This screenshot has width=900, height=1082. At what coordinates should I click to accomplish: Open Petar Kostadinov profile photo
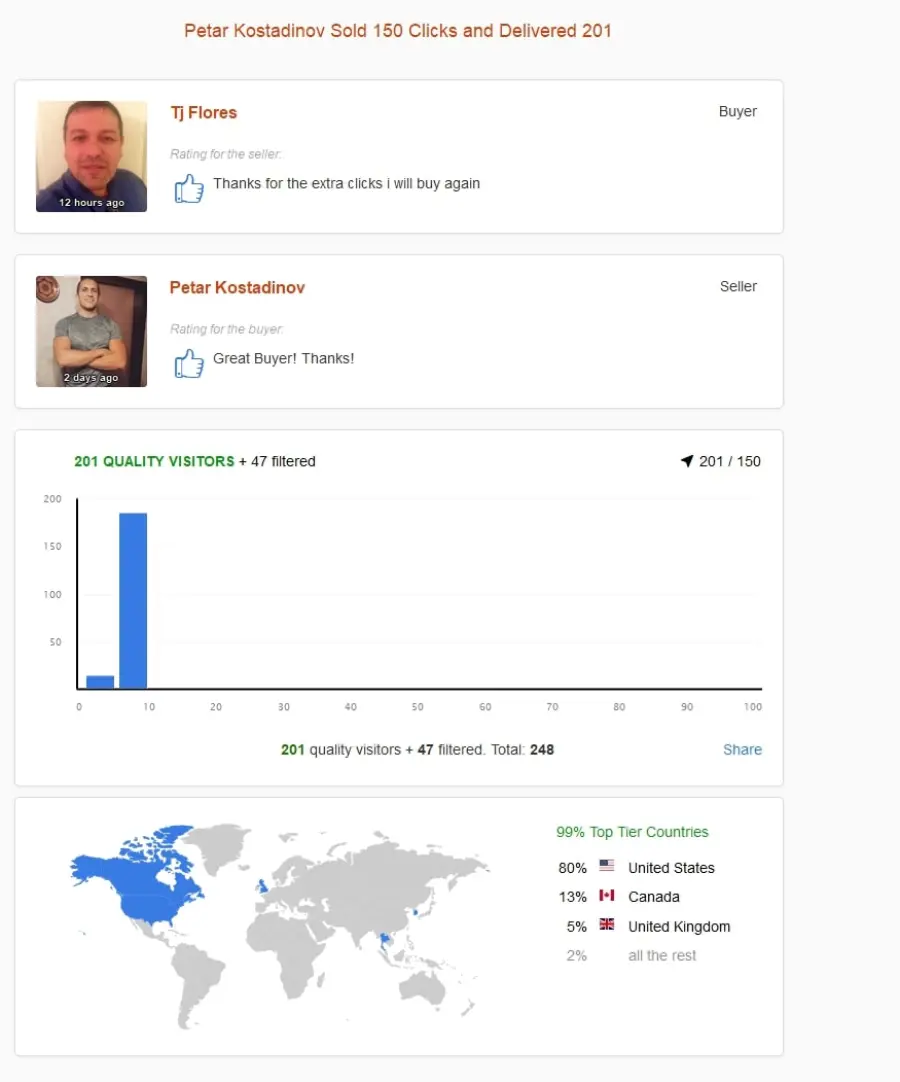click(91, 331)
